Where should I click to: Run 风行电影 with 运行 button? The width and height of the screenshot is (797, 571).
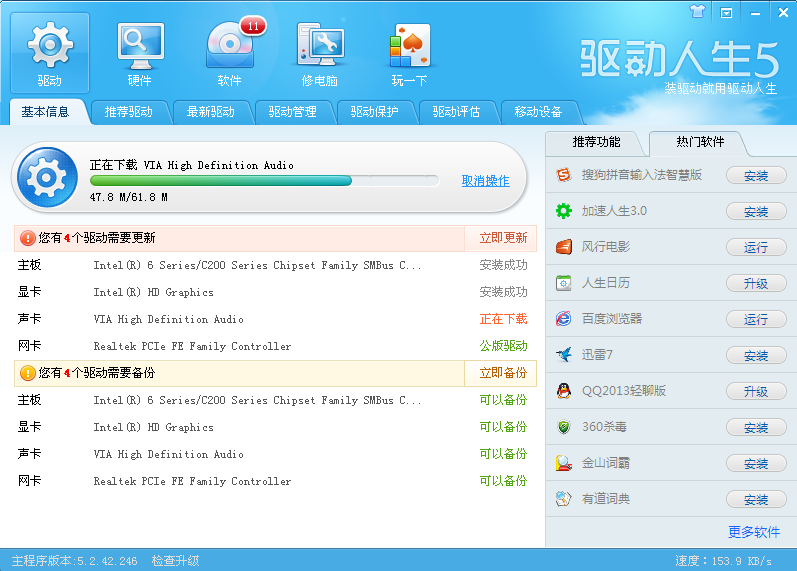[756, 248]
